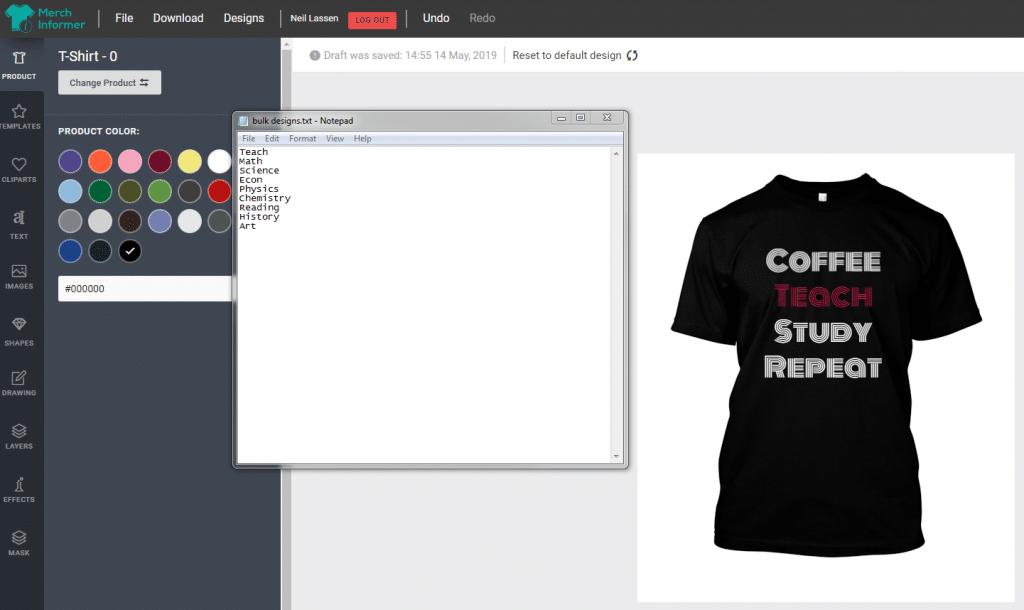This screenshot has width=1024, height=610.
Task: Open Notepad's Help menu
Action: (362, 138)
